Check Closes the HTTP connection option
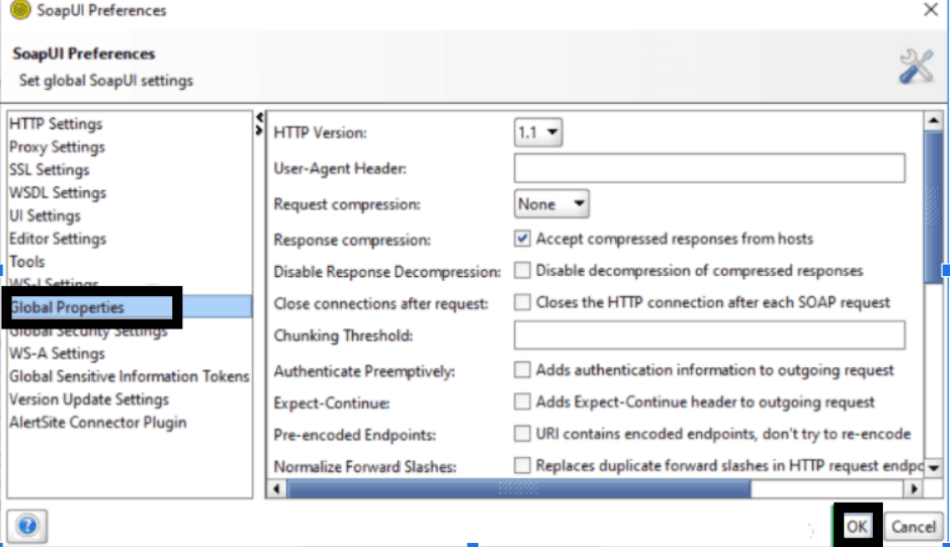950x547 pixels. [522, 302]
